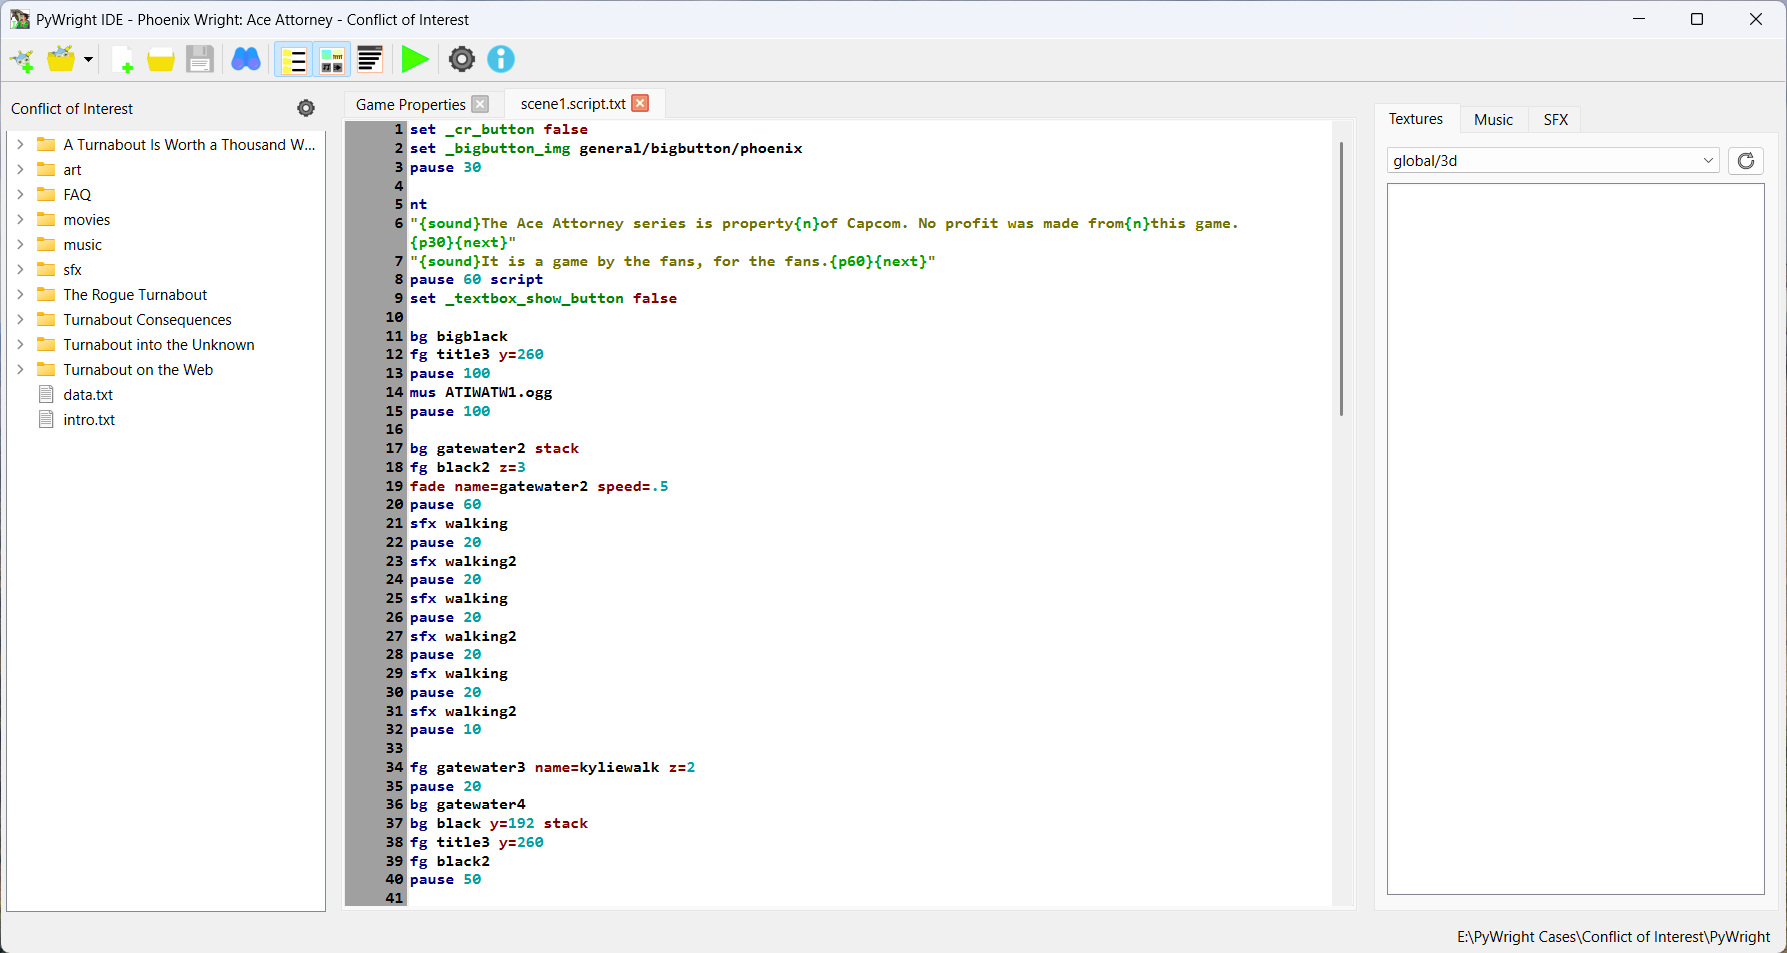Select the movies folder icon
Screen dimensions: 1787x953
46,220
